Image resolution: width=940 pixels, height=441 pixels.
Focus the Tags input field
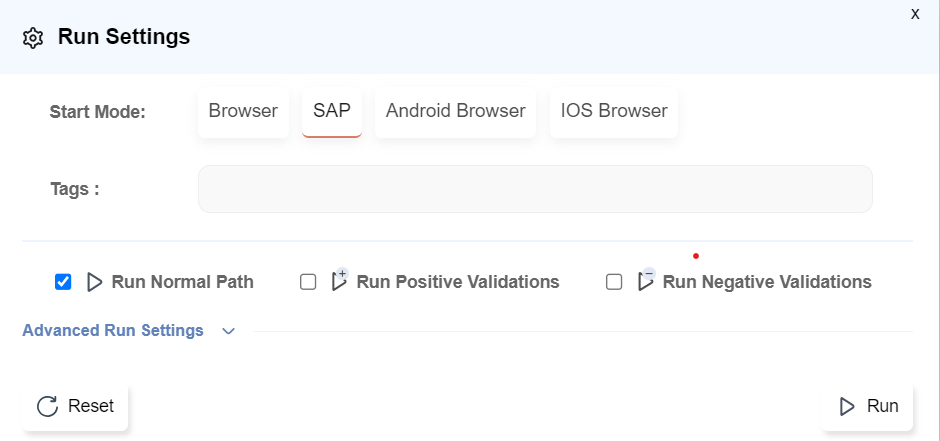point(535,189)
